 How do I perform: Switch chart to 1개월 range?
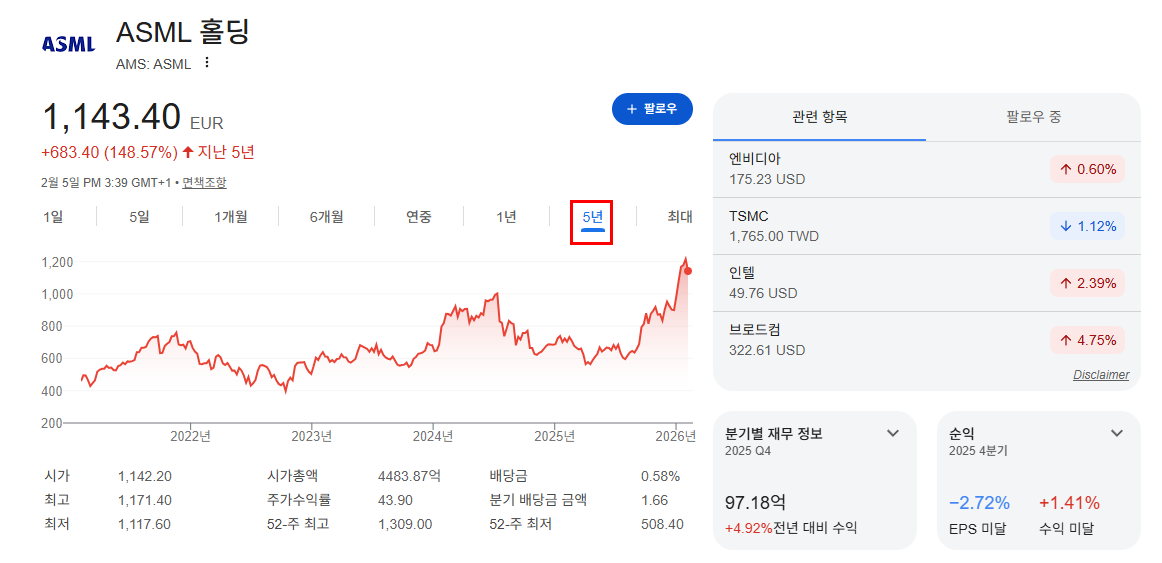(230, 217)
